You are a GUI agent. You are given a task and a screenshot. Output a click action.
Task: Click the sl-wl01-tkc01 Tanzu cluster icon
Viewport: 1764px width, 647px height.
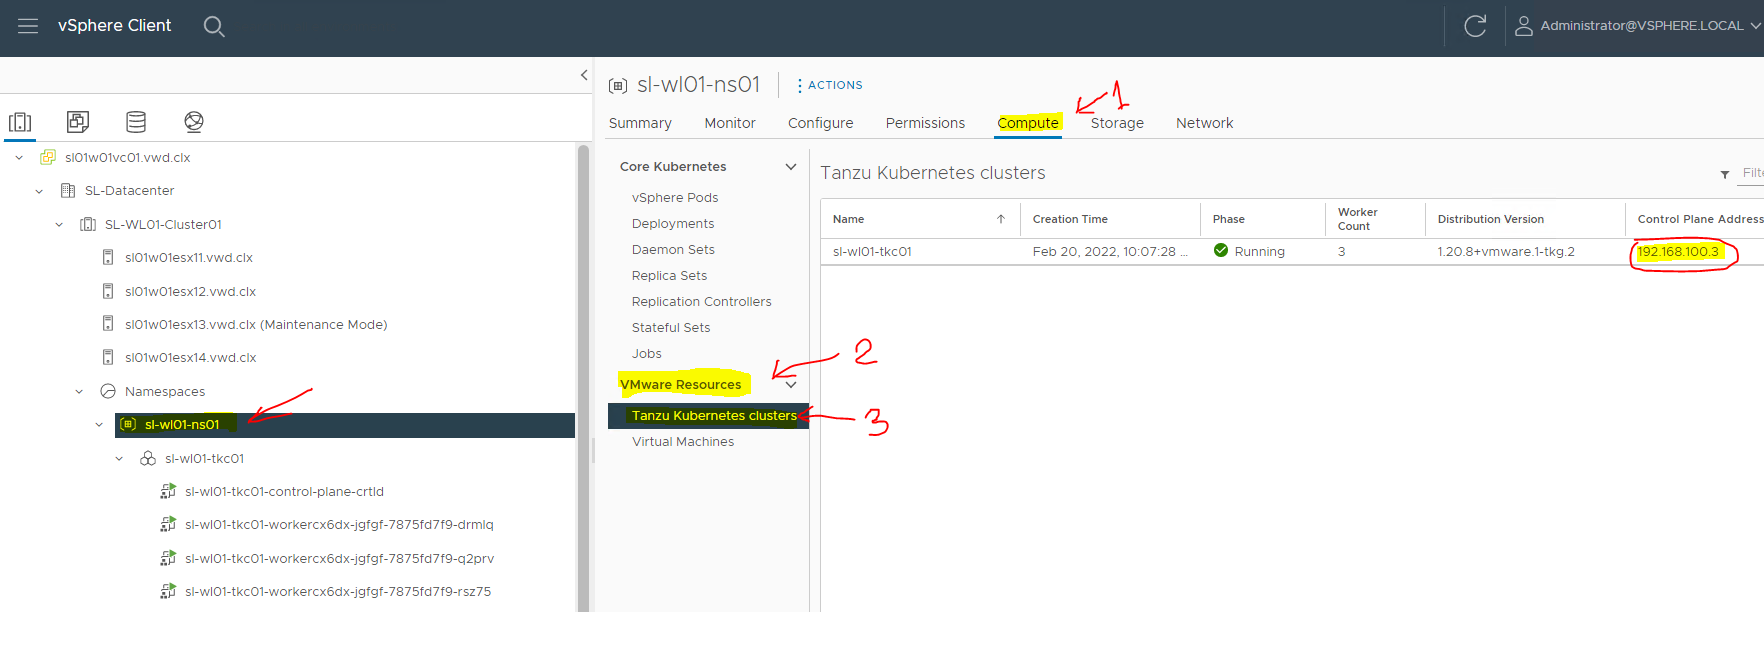(148, 459)
